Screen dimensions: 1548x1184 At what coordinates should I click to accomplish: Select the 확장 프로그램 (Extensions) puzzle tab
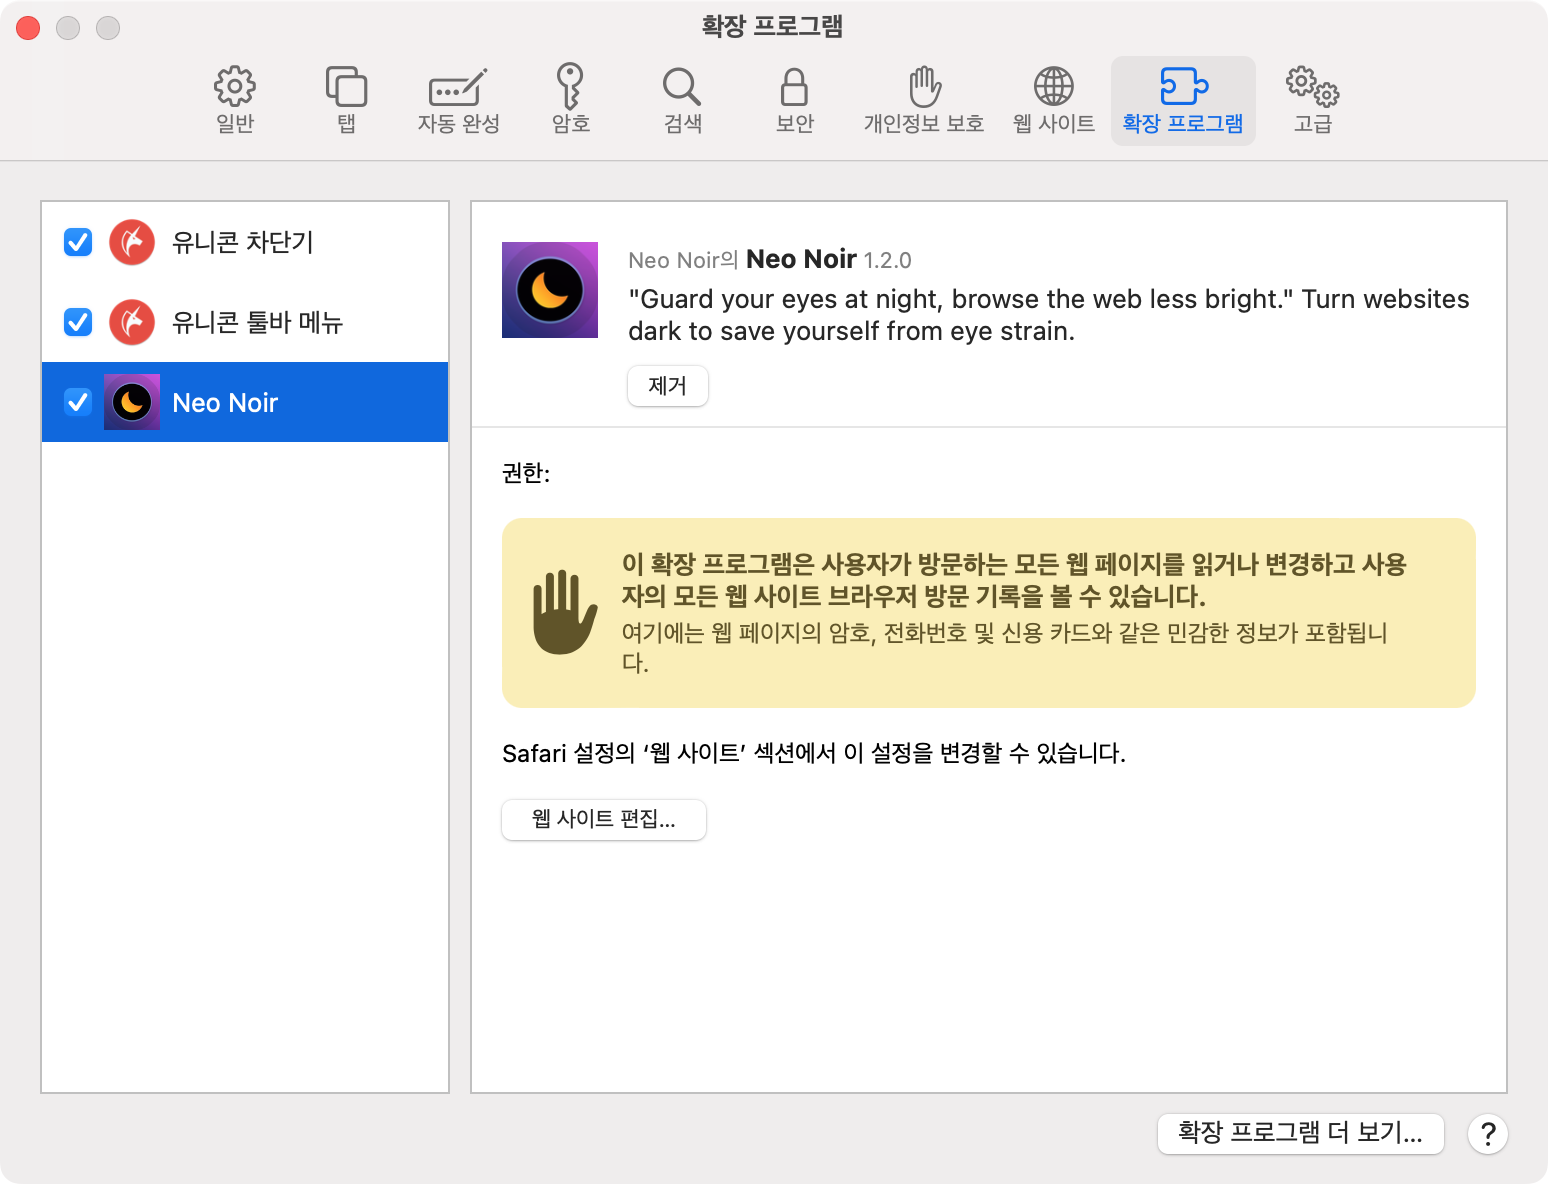coord(1183,100)
